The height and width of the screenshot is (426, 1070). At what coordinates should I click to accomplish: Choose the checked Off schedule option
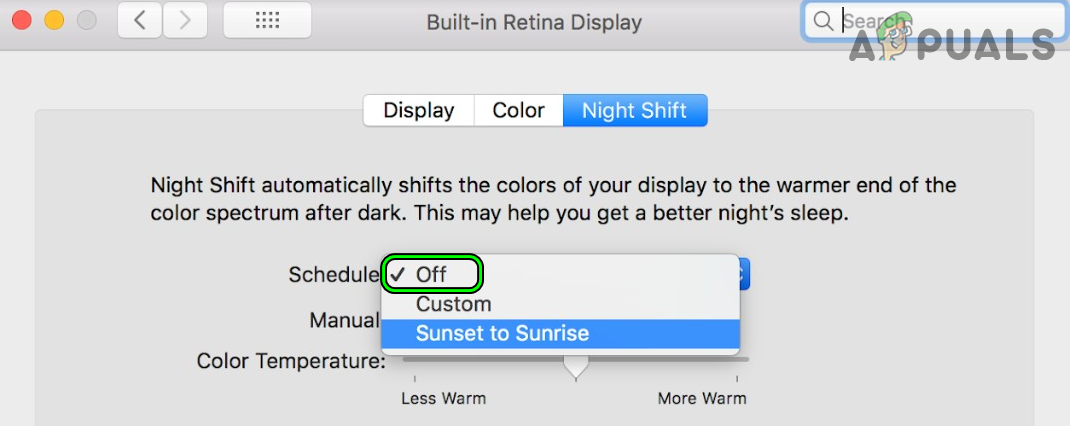tap(432, 274)
